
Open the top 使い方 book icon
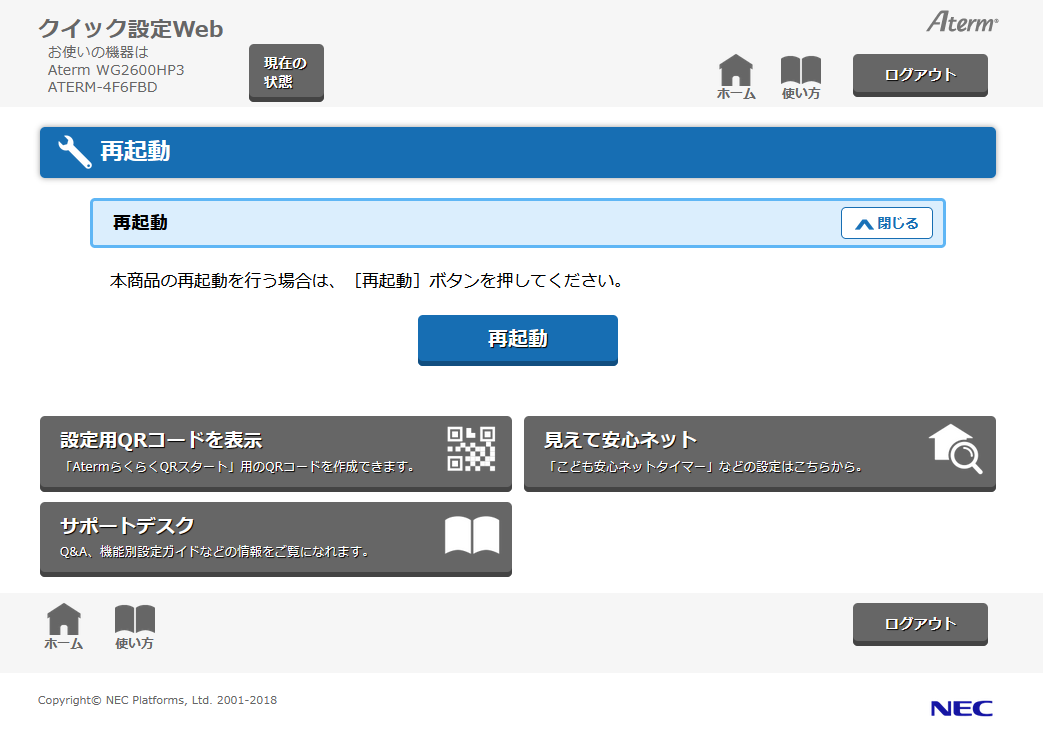(x=800, y=77)
